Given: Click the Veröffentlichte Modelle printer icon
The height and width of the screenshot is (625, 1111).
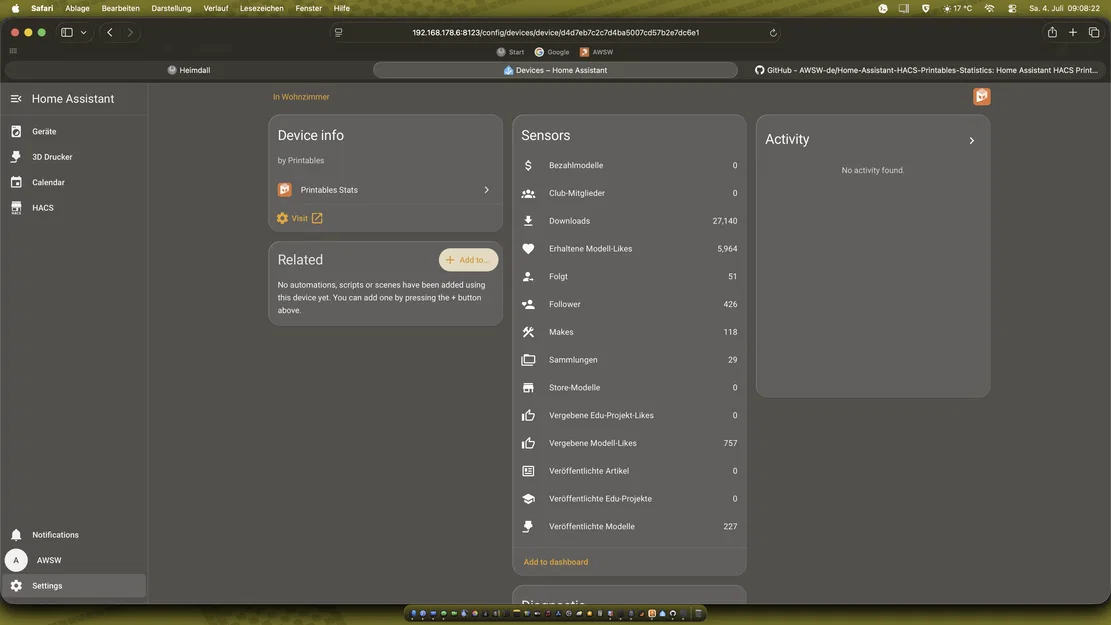Looking at the screenshot, I should (528, 527).
